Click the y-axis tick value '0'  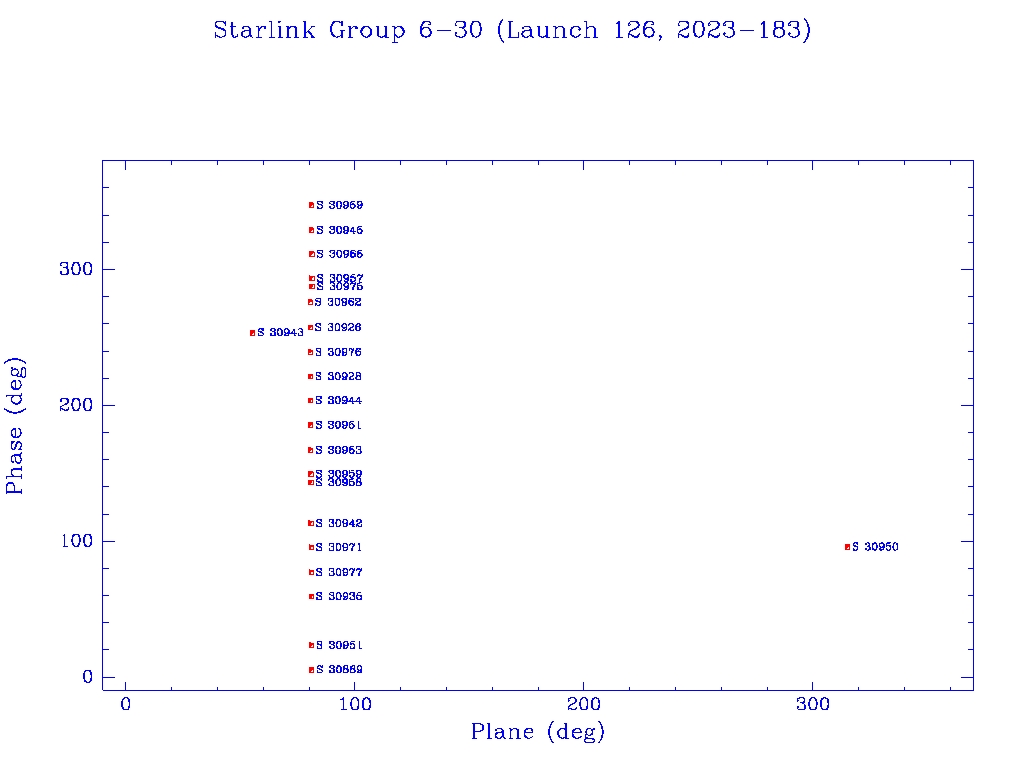pyautogui.click(x=88, y=677)
